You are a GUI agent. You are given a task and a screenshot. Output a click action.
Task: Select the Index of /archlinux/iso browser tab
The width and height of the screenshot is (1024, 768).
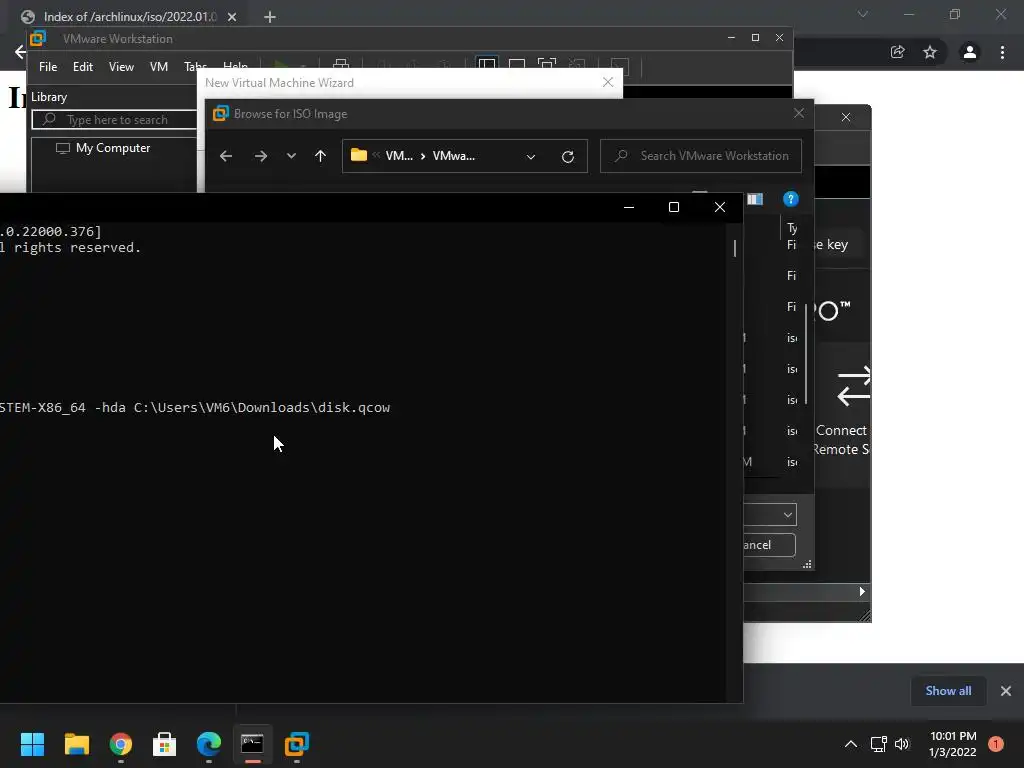[x=129, y=16]
